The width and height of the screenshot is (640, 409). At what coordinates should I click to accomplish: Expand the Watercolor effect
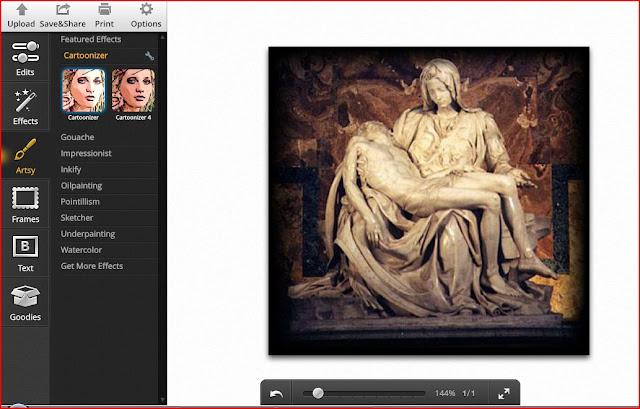point(81,250)
